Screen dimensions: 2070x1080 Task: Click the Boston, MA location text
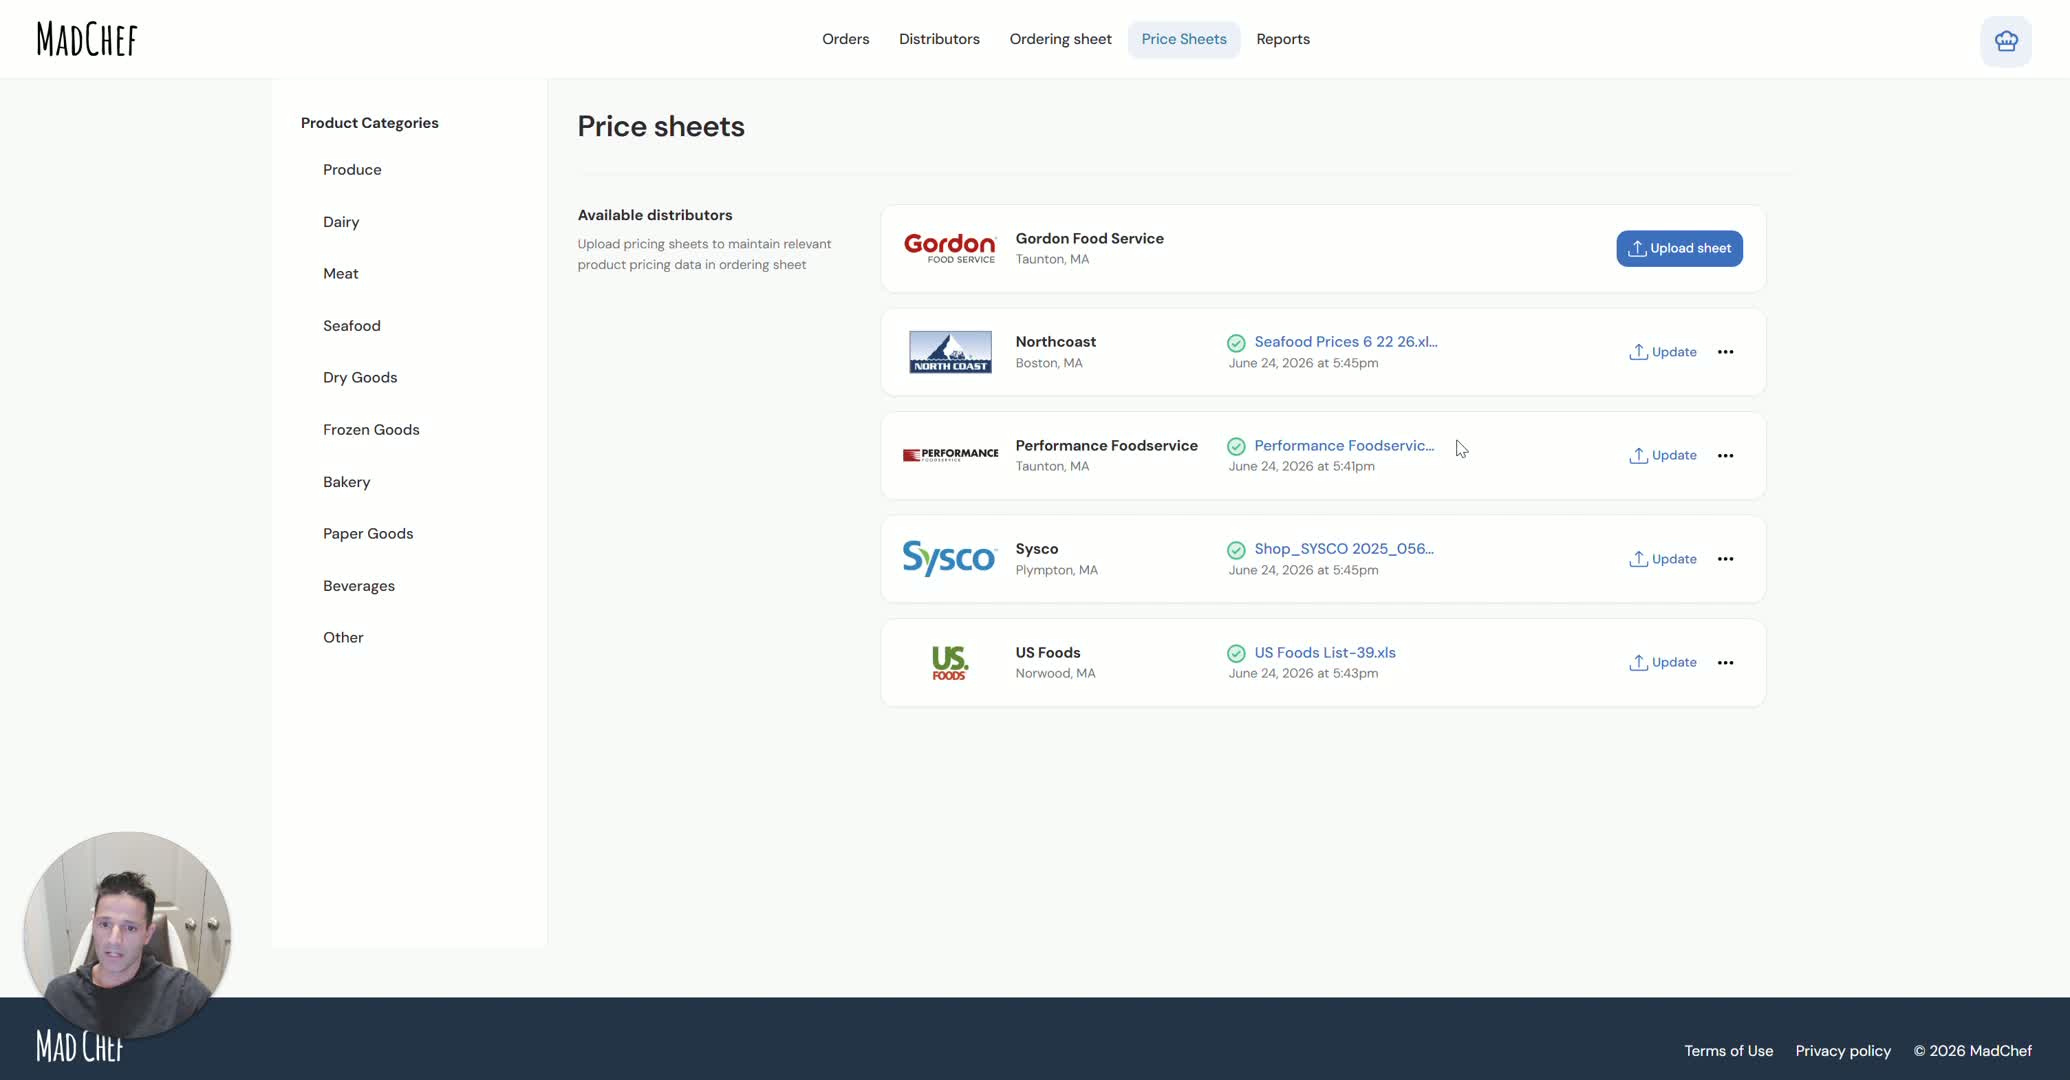click(x=1049, y=363)
